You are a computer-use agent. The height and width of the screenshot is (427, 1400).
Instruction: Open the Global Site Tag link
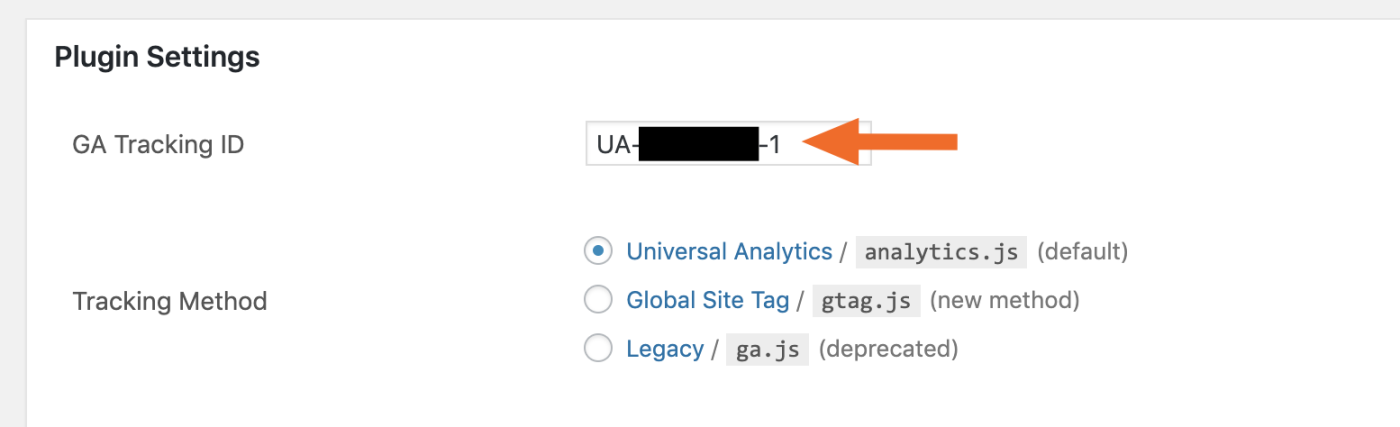708,299
